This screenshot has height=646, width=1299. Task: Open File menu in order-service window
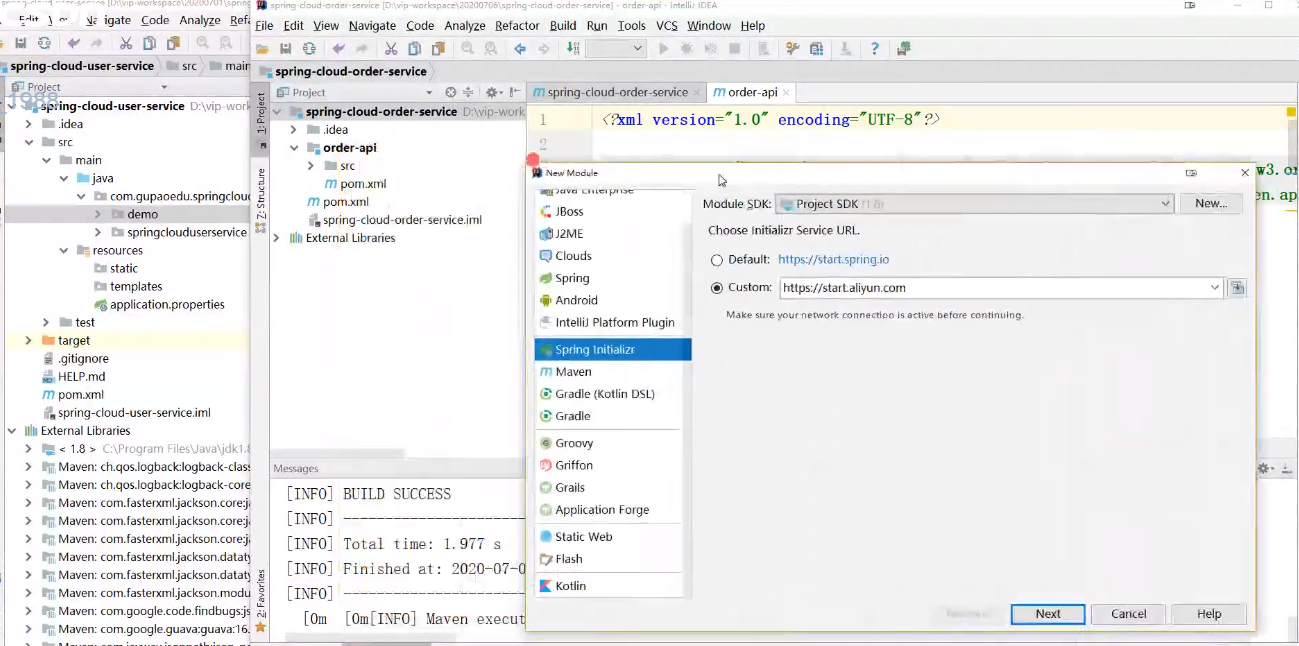coord(264,25)
